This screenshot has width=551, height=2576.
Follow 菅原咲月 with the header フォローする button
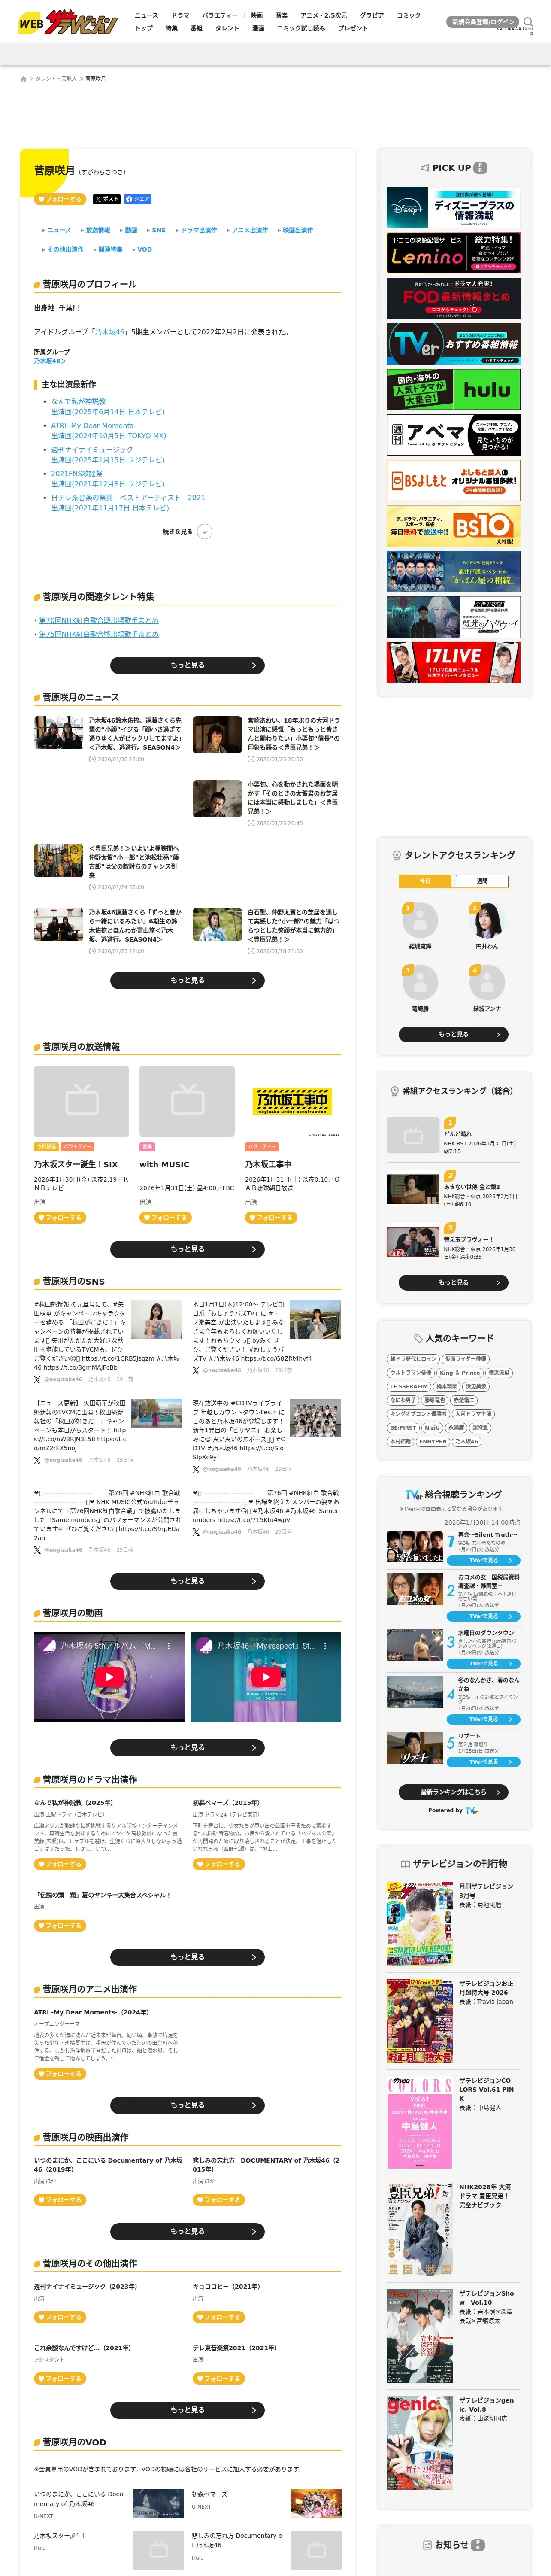[60, 199]
